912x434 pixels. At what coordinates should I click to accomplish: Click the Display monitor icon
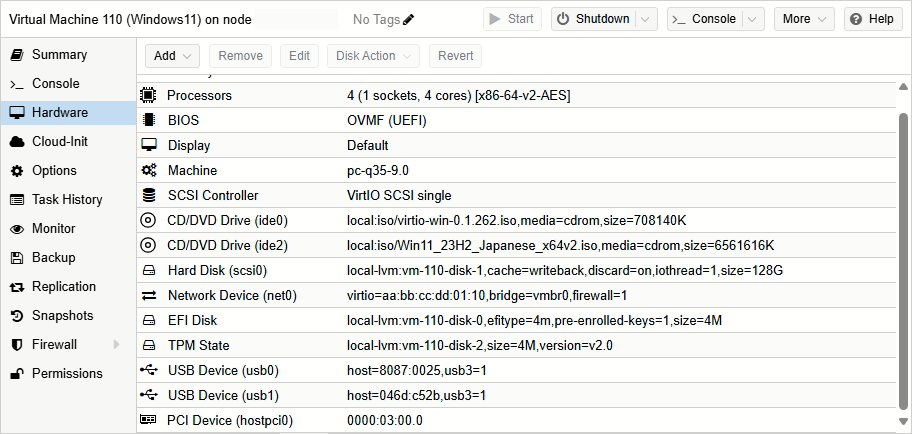[149, 145]
